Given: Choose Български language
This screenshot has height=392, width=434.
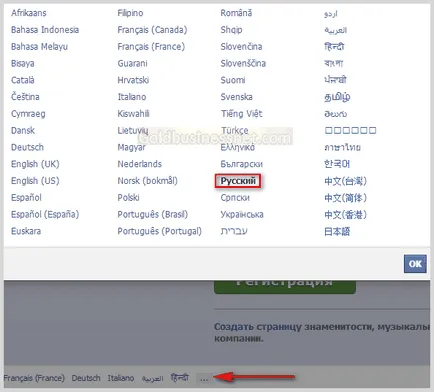Looking at the screenshot, I should click(x=242, y=164).
